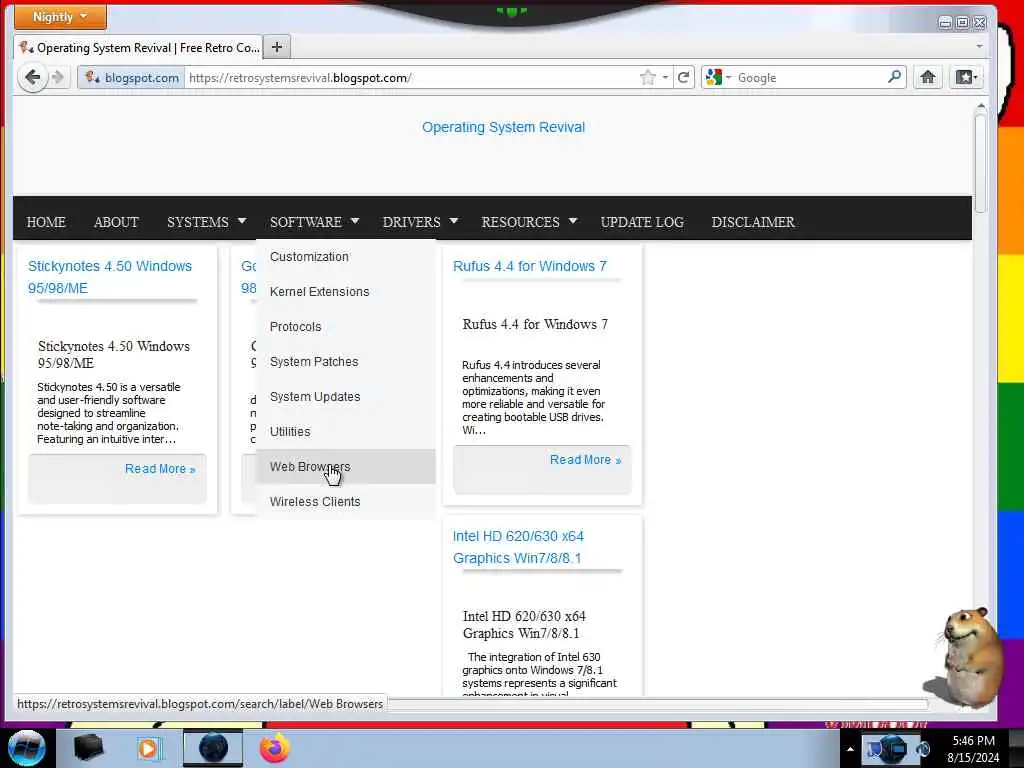Screen dimensions: 1024x768
Task: Go to the HOME nav item
Action: click(46, 222)
